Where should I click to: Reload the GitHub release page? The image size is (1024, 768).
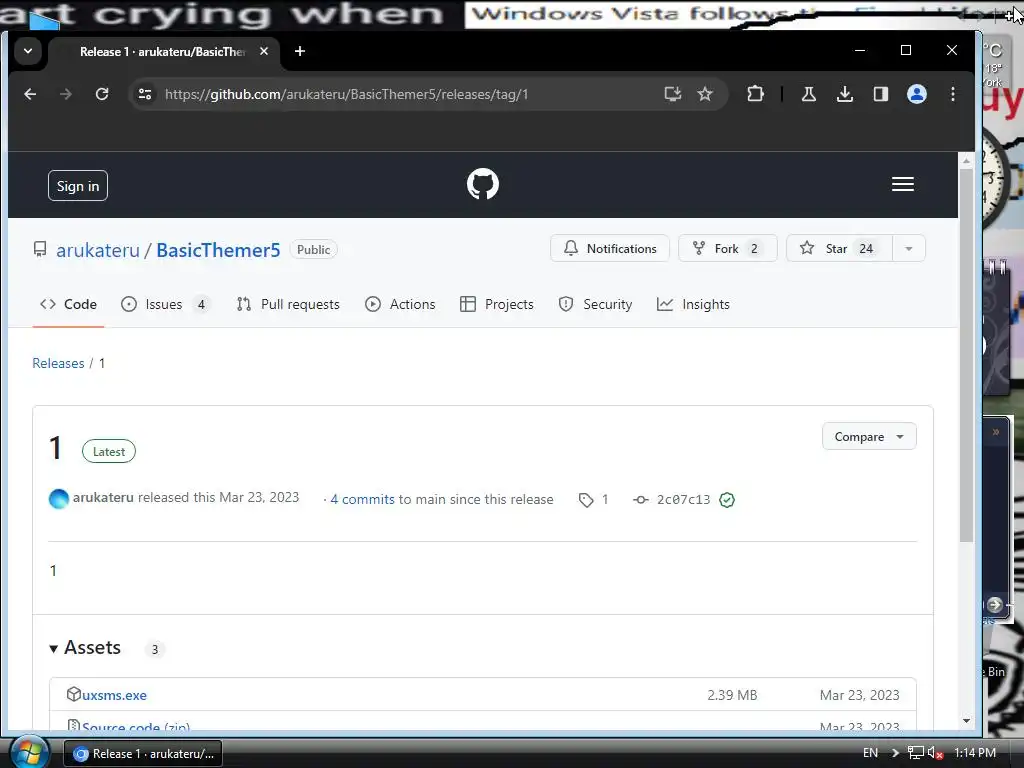coord(102,94)
